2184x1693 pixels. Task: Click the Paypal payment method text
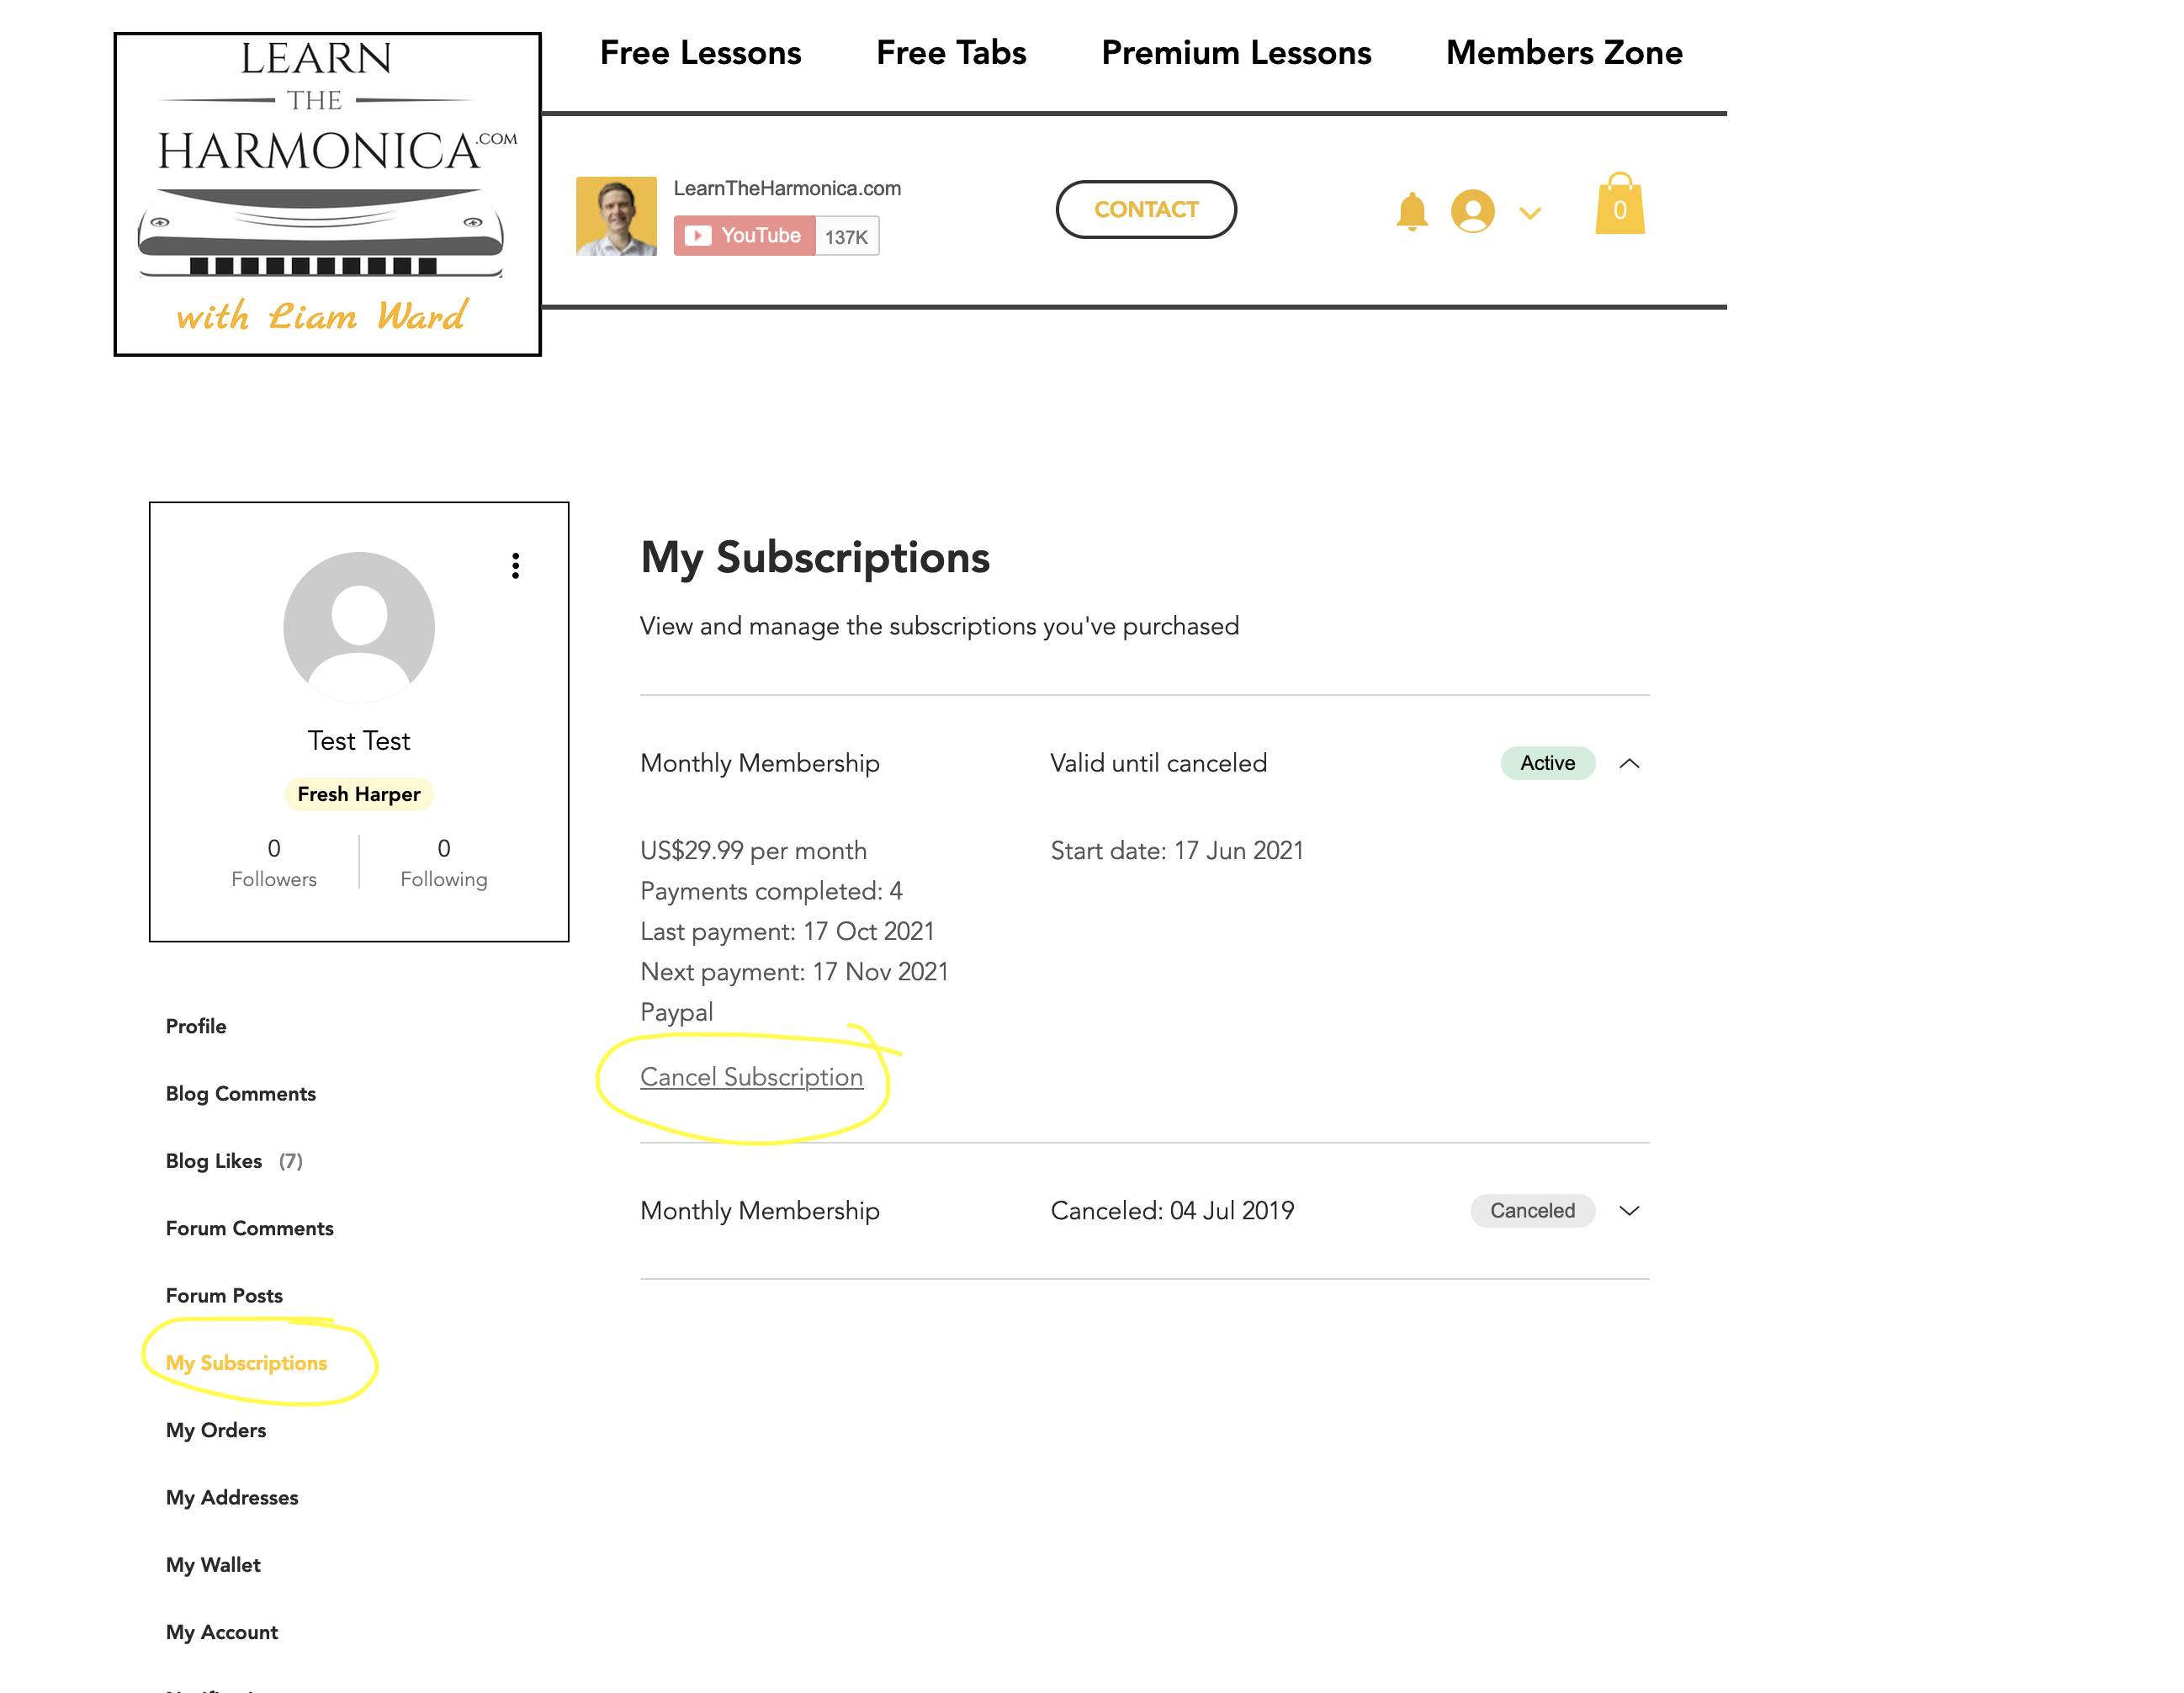[676, 1012]
